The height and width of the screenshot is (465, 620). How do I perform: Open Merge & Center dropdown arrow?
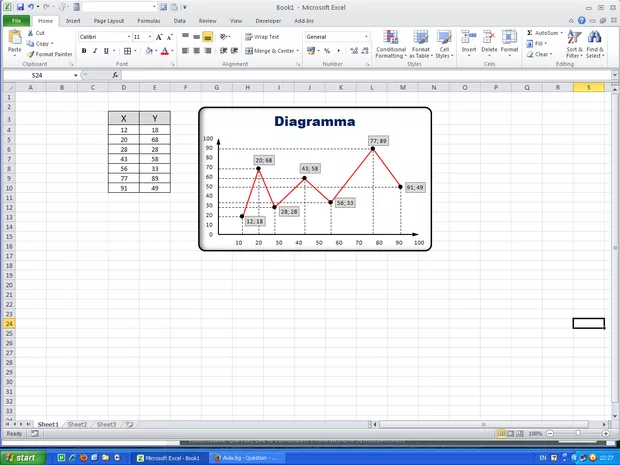point(297,51)
